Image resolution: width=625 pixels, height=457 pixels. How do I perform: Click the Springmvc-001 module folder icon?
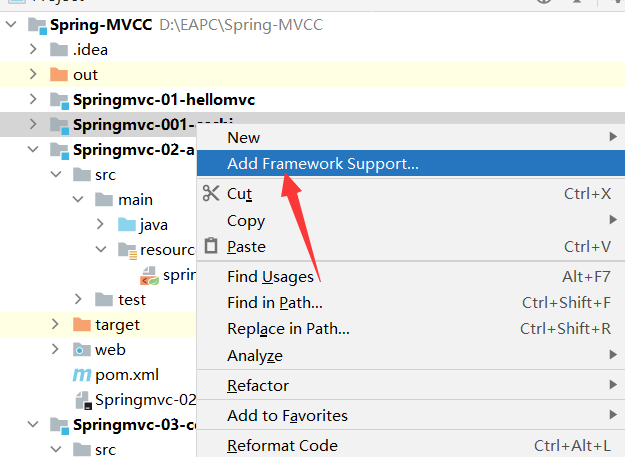(x=60, y=126)
